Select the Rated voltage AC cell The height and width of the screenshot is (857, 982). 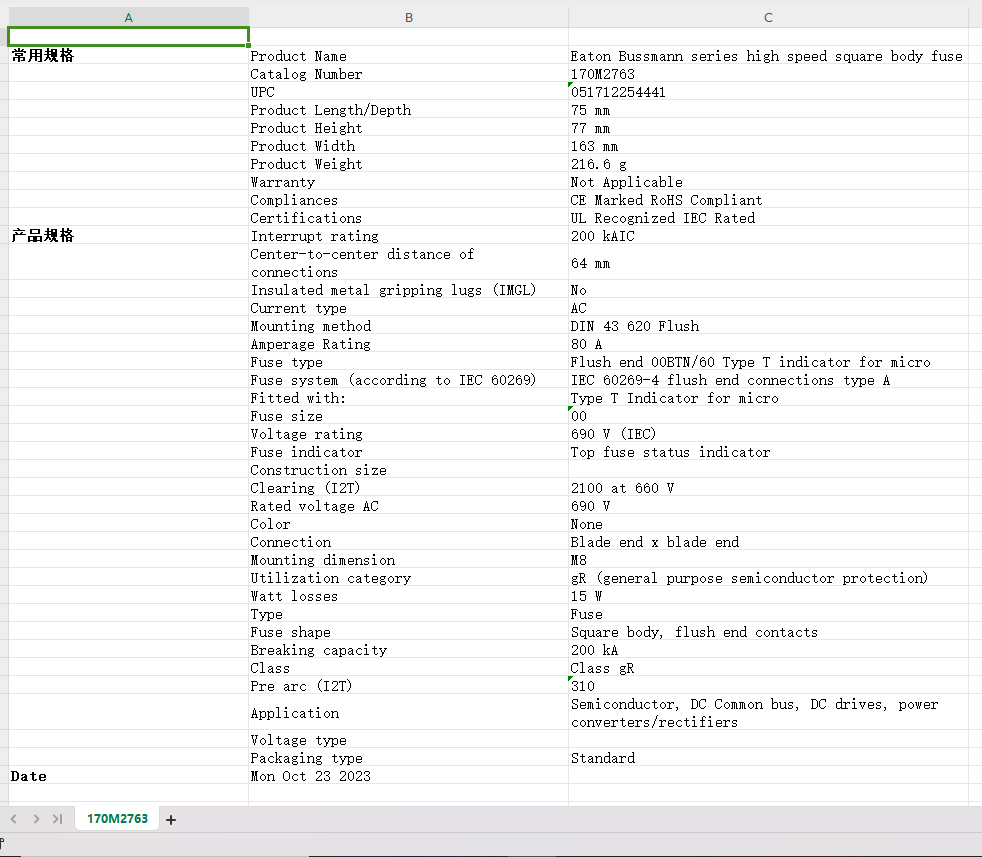408,506
